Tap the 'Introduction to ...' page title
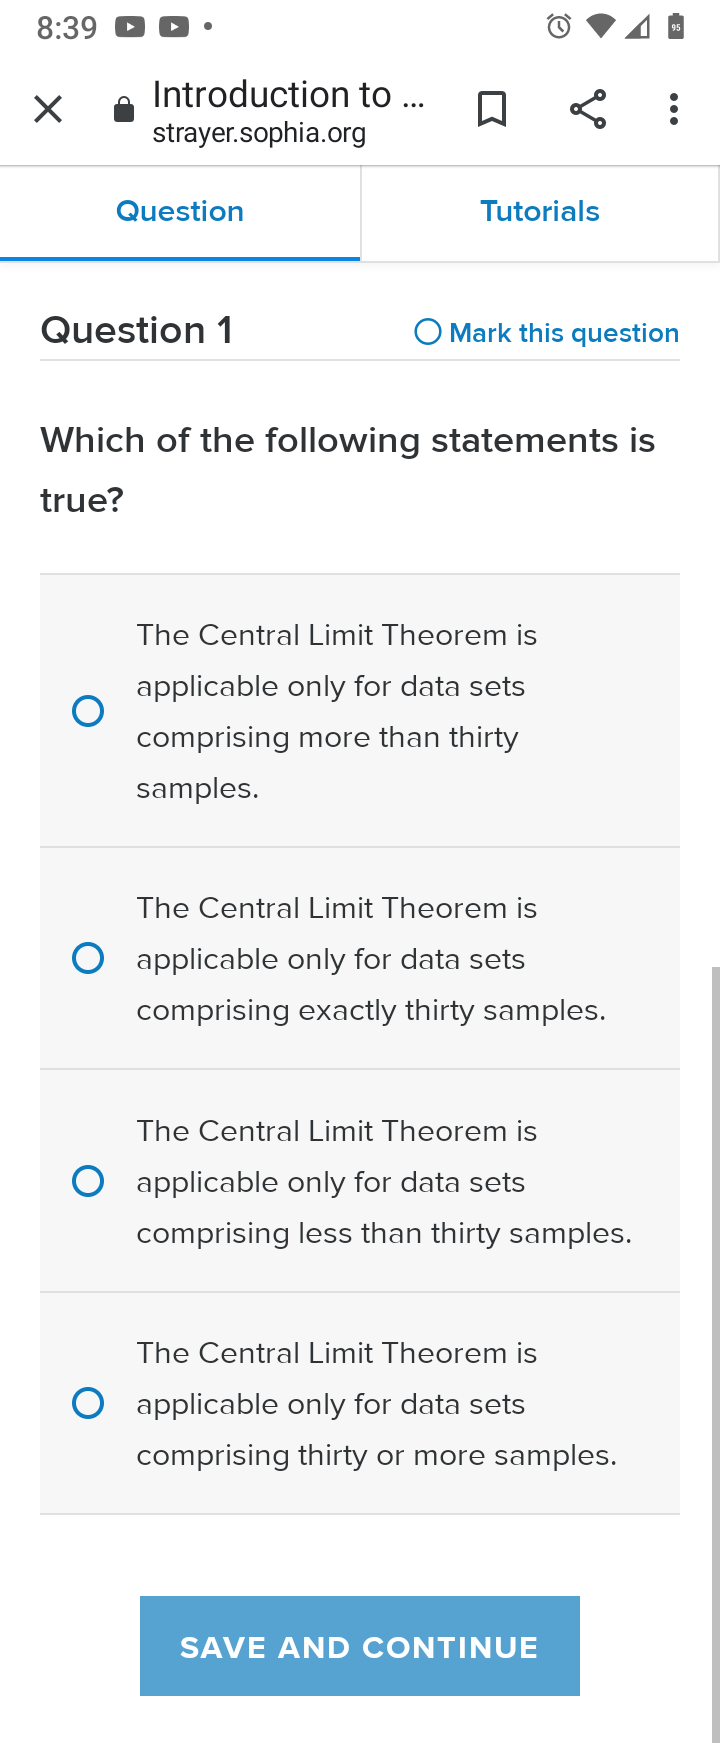Screen dimensions: 720x1743 pyautogui.click(x=289, y=94)
